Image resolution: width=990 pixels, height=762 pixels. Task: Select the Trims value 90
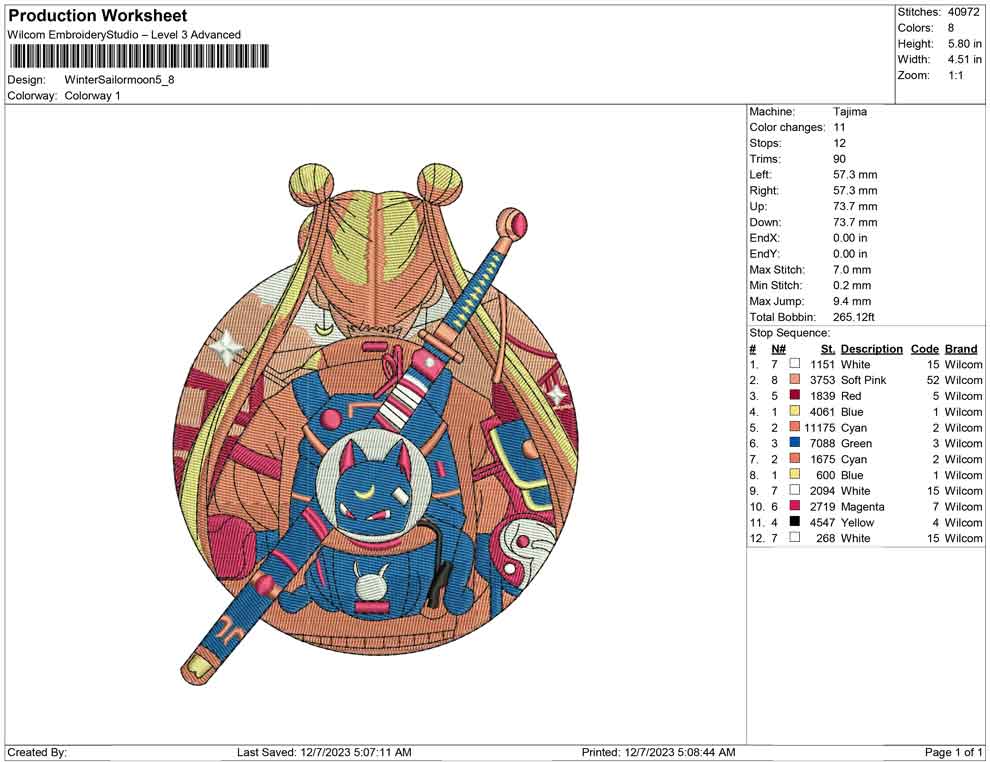point(839,159)
